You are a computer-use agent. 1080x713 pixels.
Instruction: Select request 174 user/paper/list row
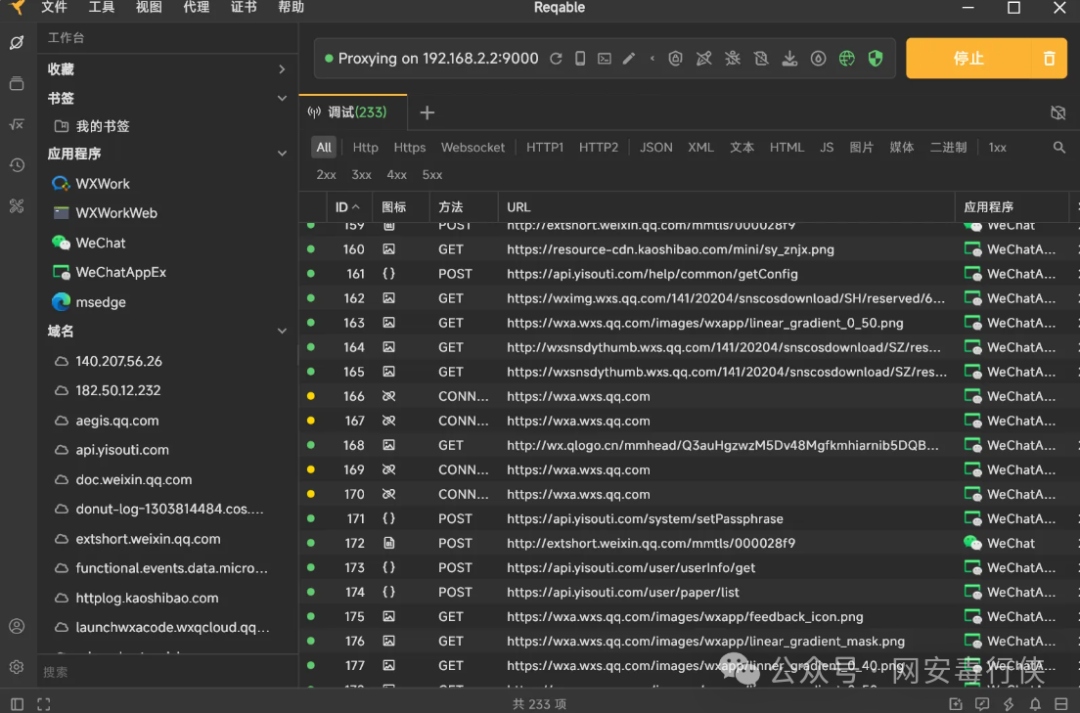point(689,592)
